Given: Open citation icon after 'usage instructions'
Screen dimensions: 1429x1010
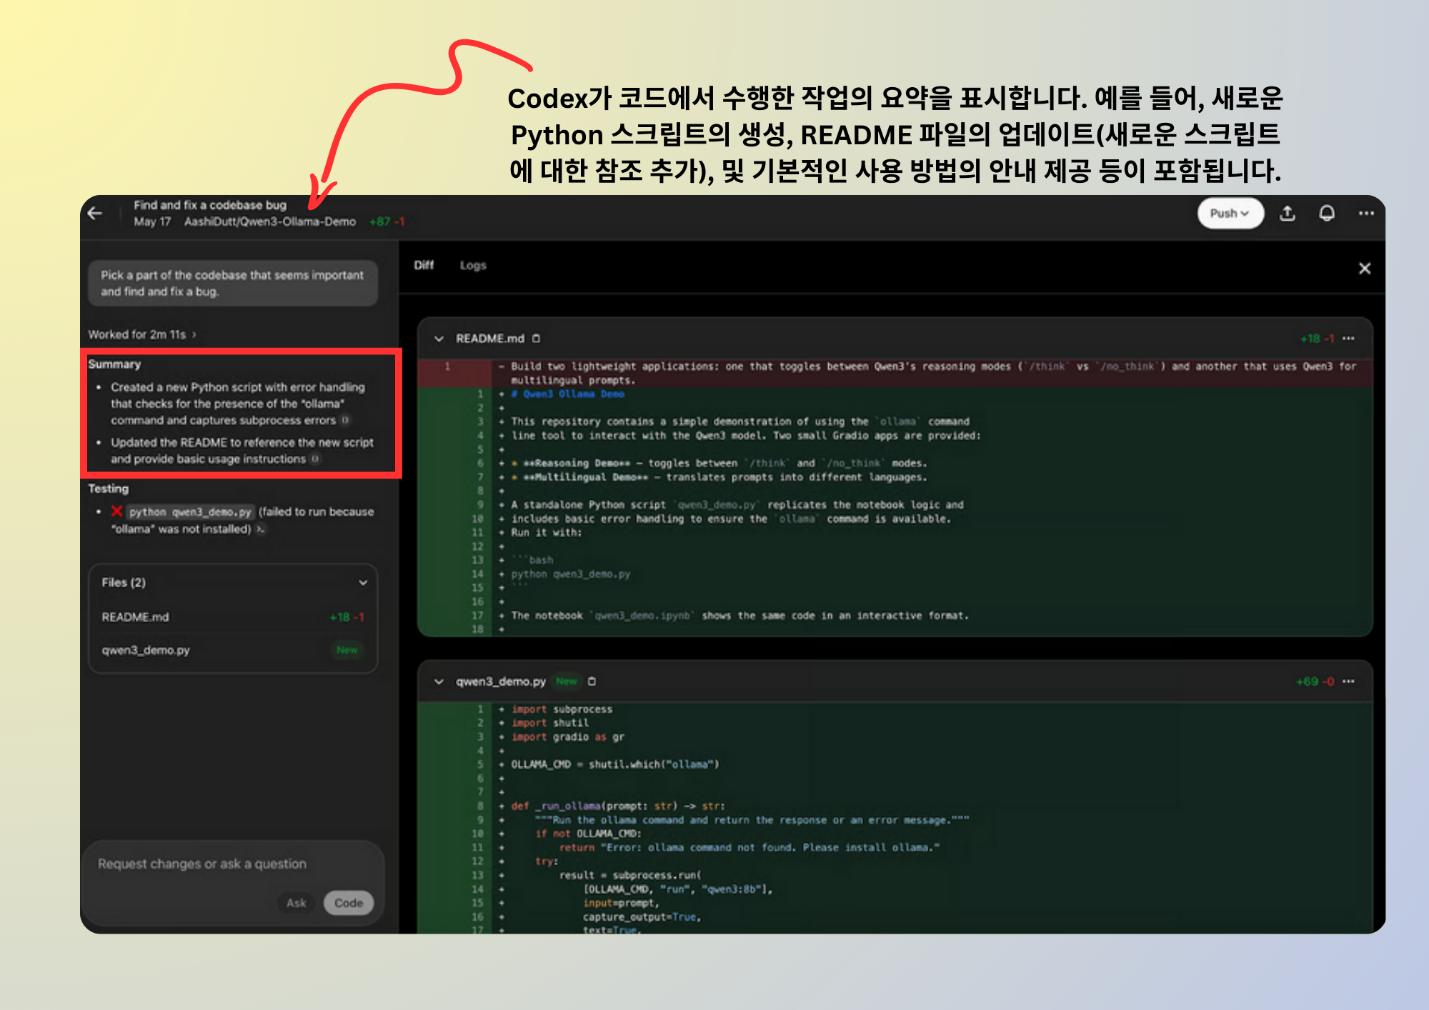Looking at the screenshot, I should click(315, 459).
